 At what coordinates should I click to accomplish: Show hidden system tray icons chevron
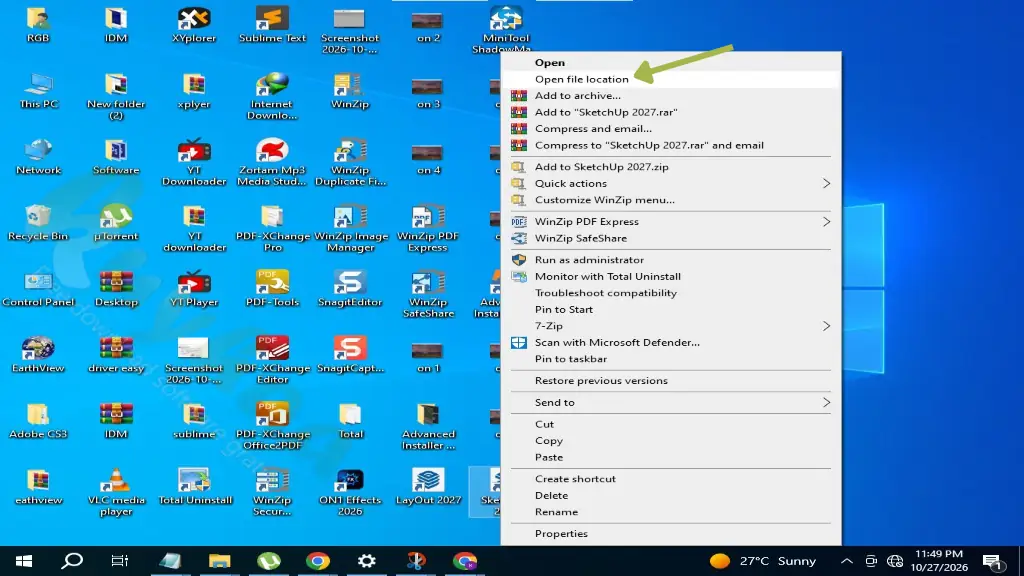click(846, 561)
